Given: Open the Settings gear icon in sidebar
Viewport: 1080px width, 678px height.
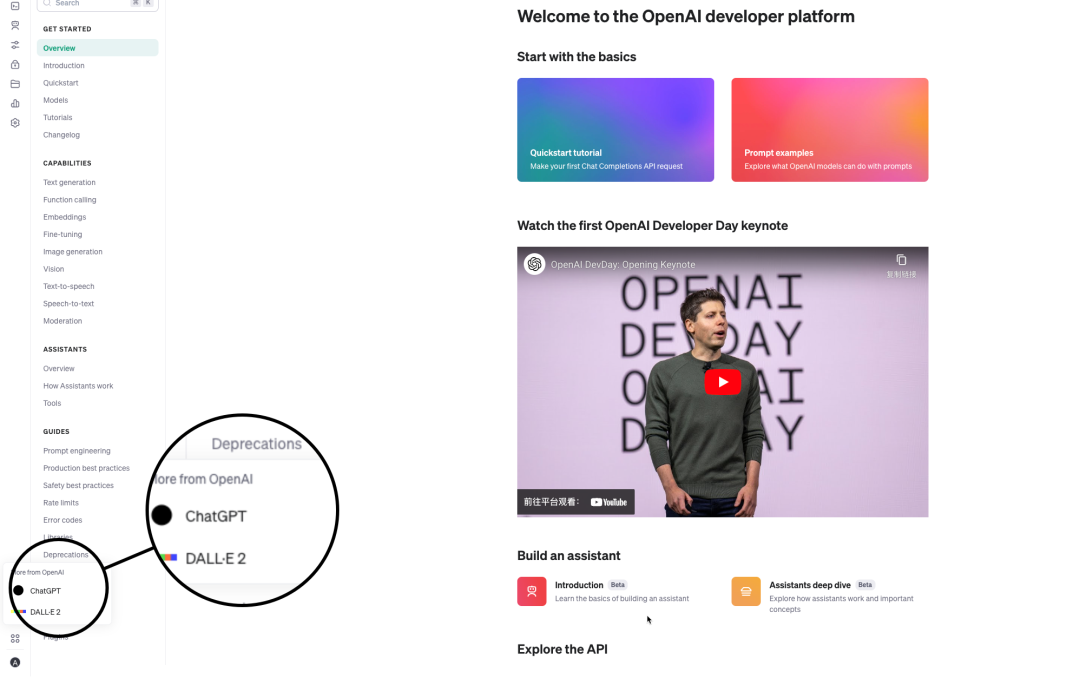Looking at the screenshot, I should [x=15, y=123].
